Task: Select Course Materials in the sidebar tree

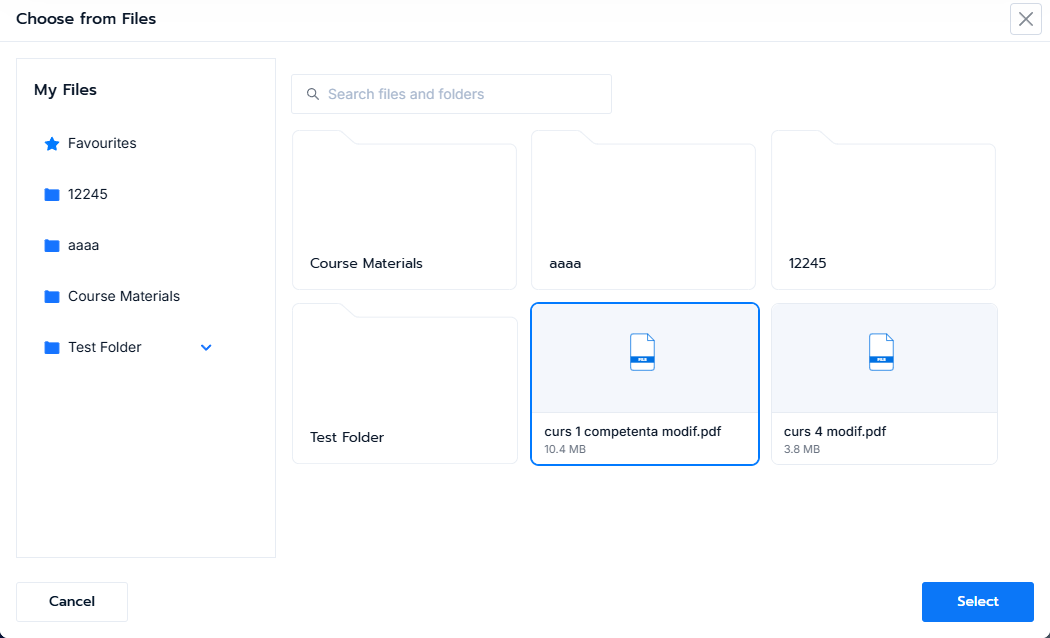Action: point(124,296)
